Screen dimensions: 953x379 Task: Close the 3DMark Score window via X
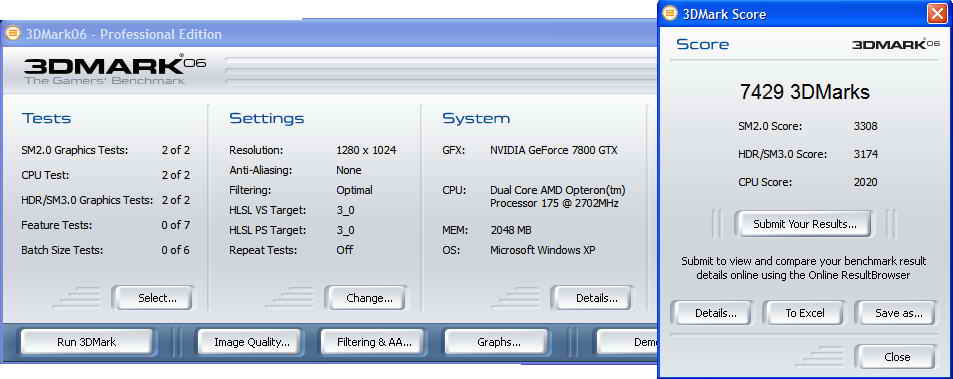(937, 14)
